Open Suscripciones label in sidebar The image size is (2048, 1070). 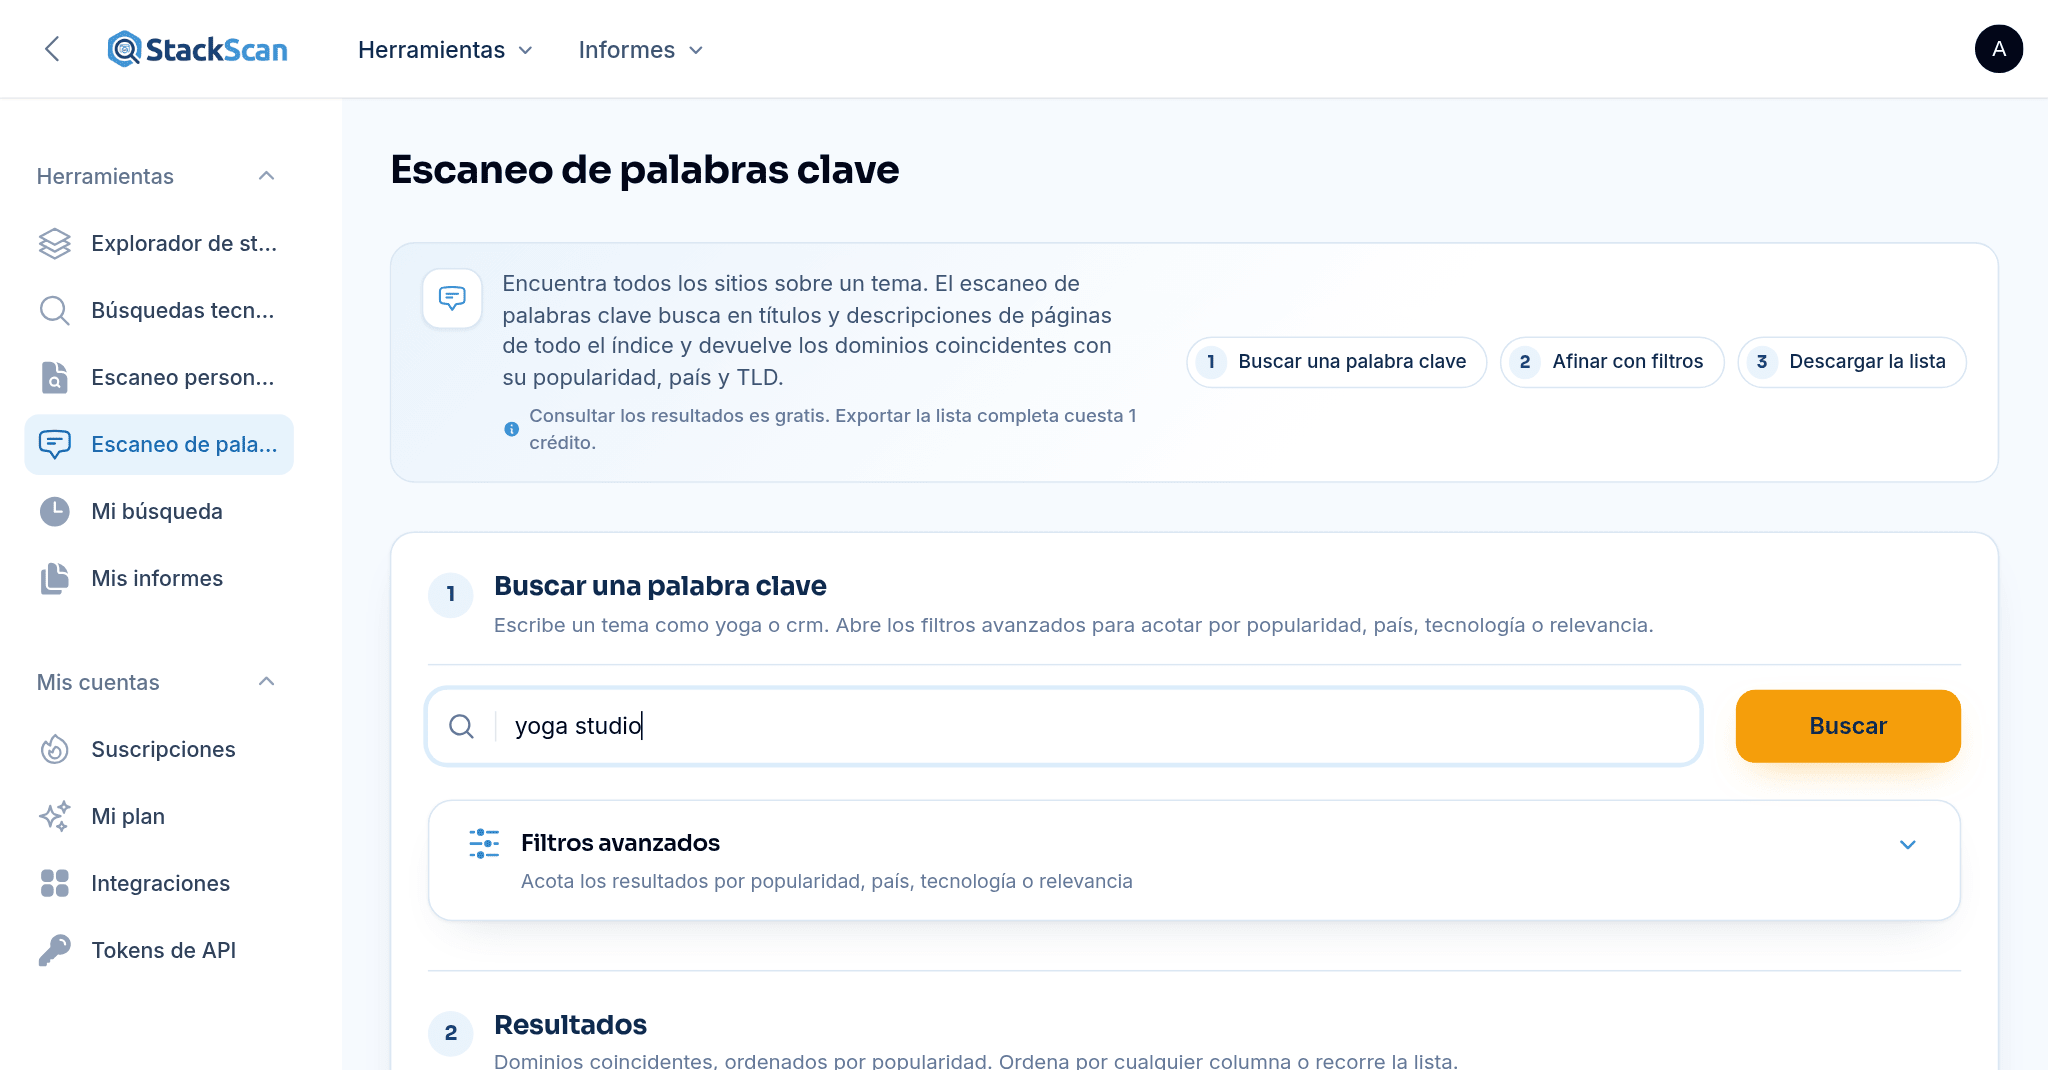[163, 749]
